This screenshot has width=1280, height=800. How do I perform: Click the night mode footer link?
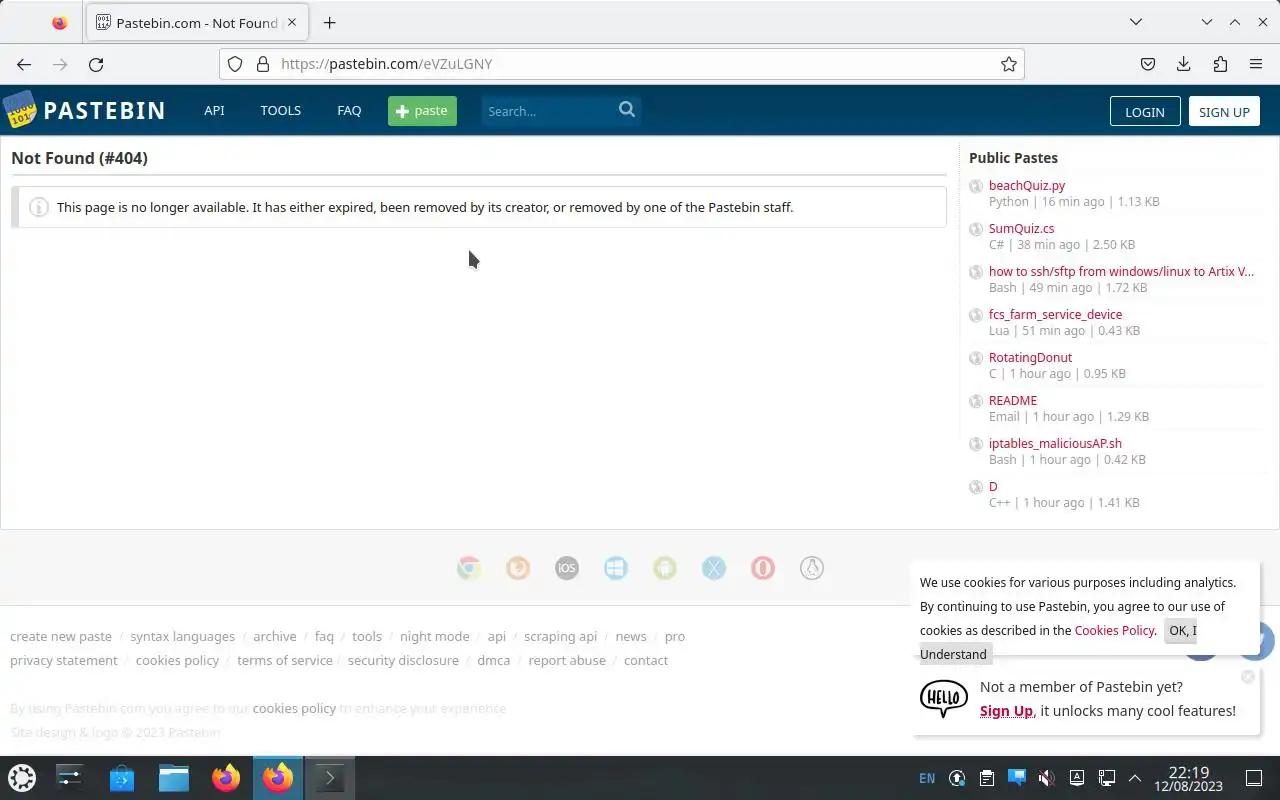click(434, 636)
